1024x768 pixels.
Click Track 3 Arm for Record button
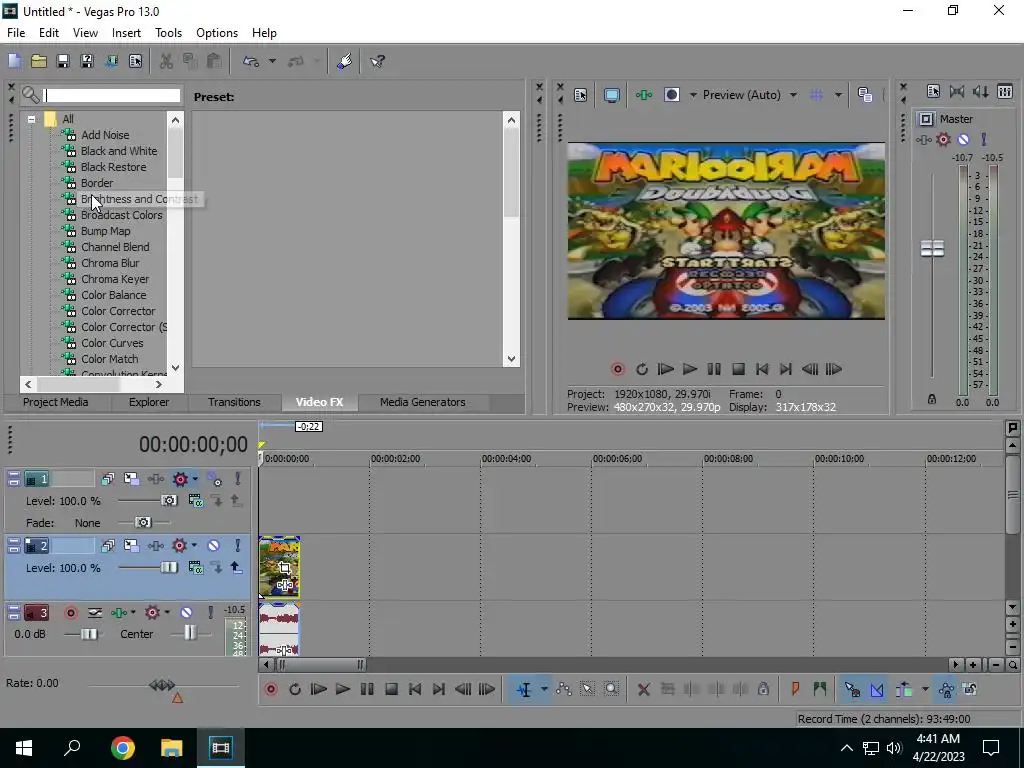71,613
